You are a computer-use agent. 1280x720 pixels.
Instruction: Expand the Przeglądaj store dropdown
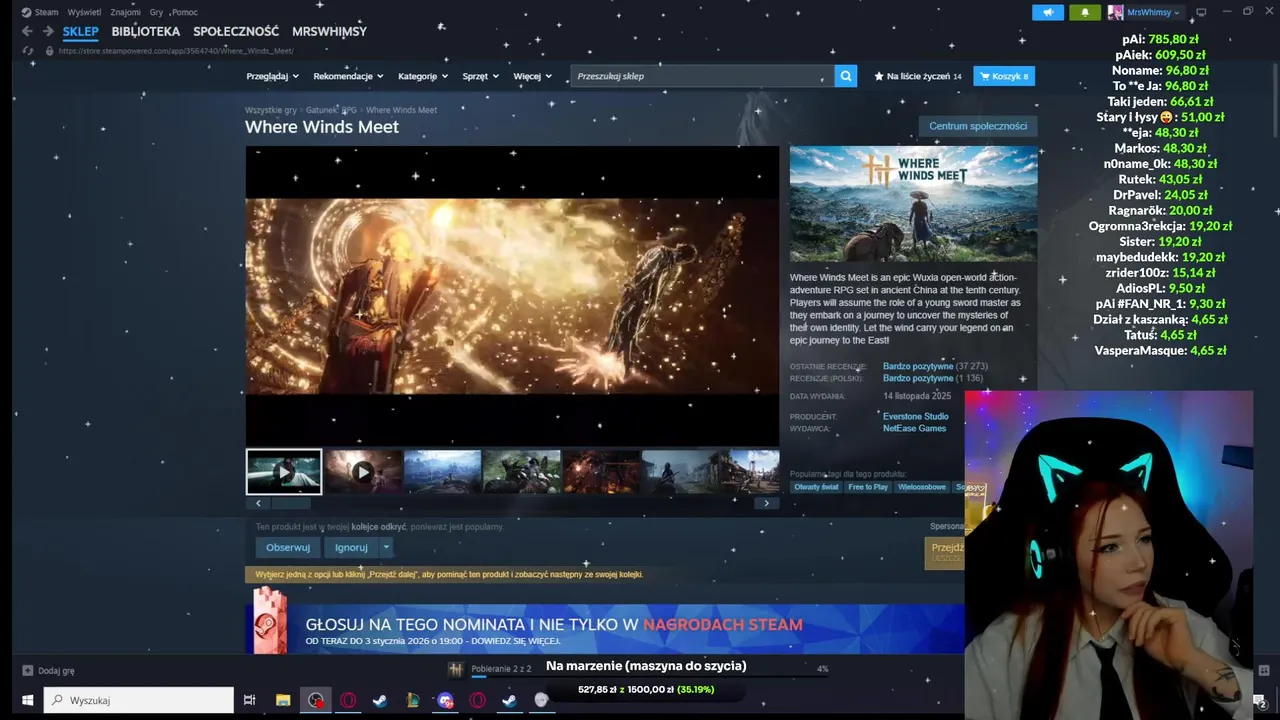[x=273, y=76]
